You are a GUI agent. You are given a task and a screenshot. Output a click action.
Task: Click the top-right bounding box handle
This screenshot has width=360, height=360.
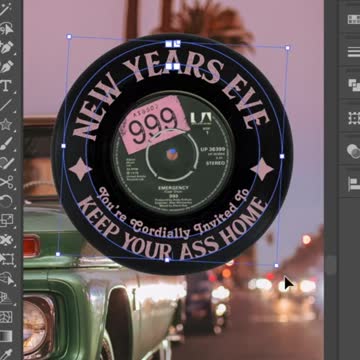(x=287, y=48)
